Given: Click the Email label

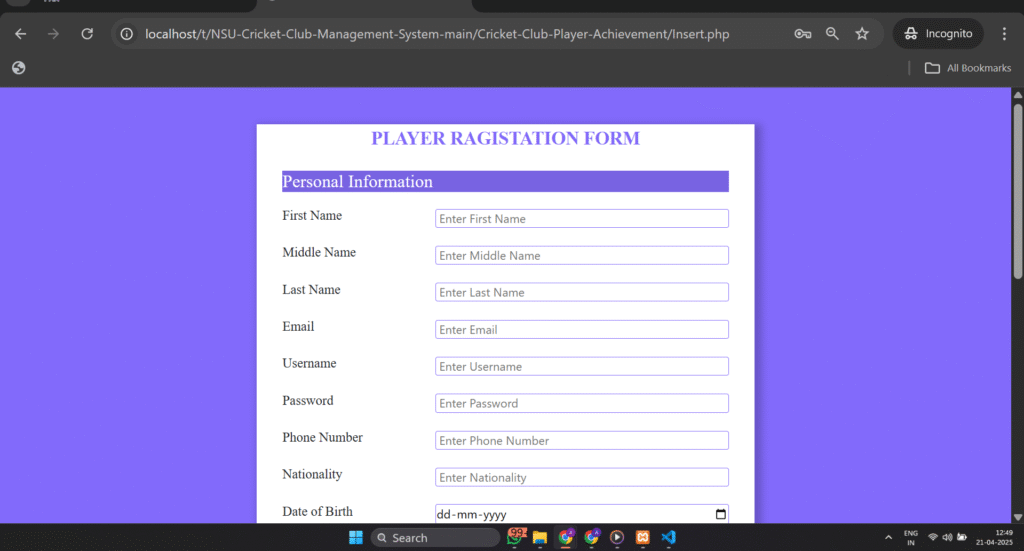Looking at the screenshot, I should pyautogui.click(x=298, y=326).
